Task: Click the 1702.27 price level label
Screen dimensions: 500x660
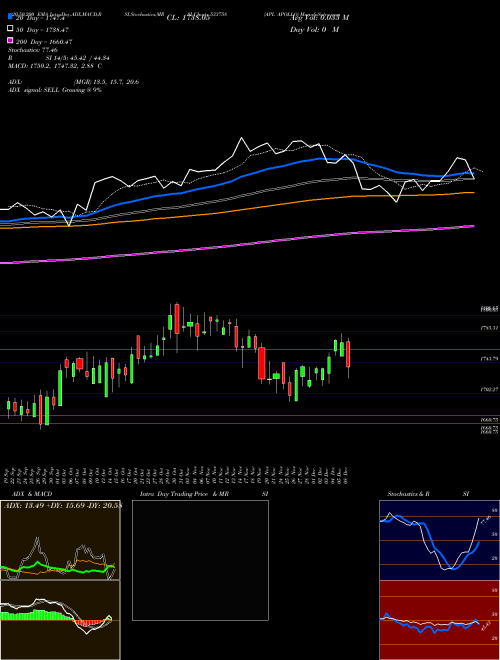Action: click(x=490, y=390)
